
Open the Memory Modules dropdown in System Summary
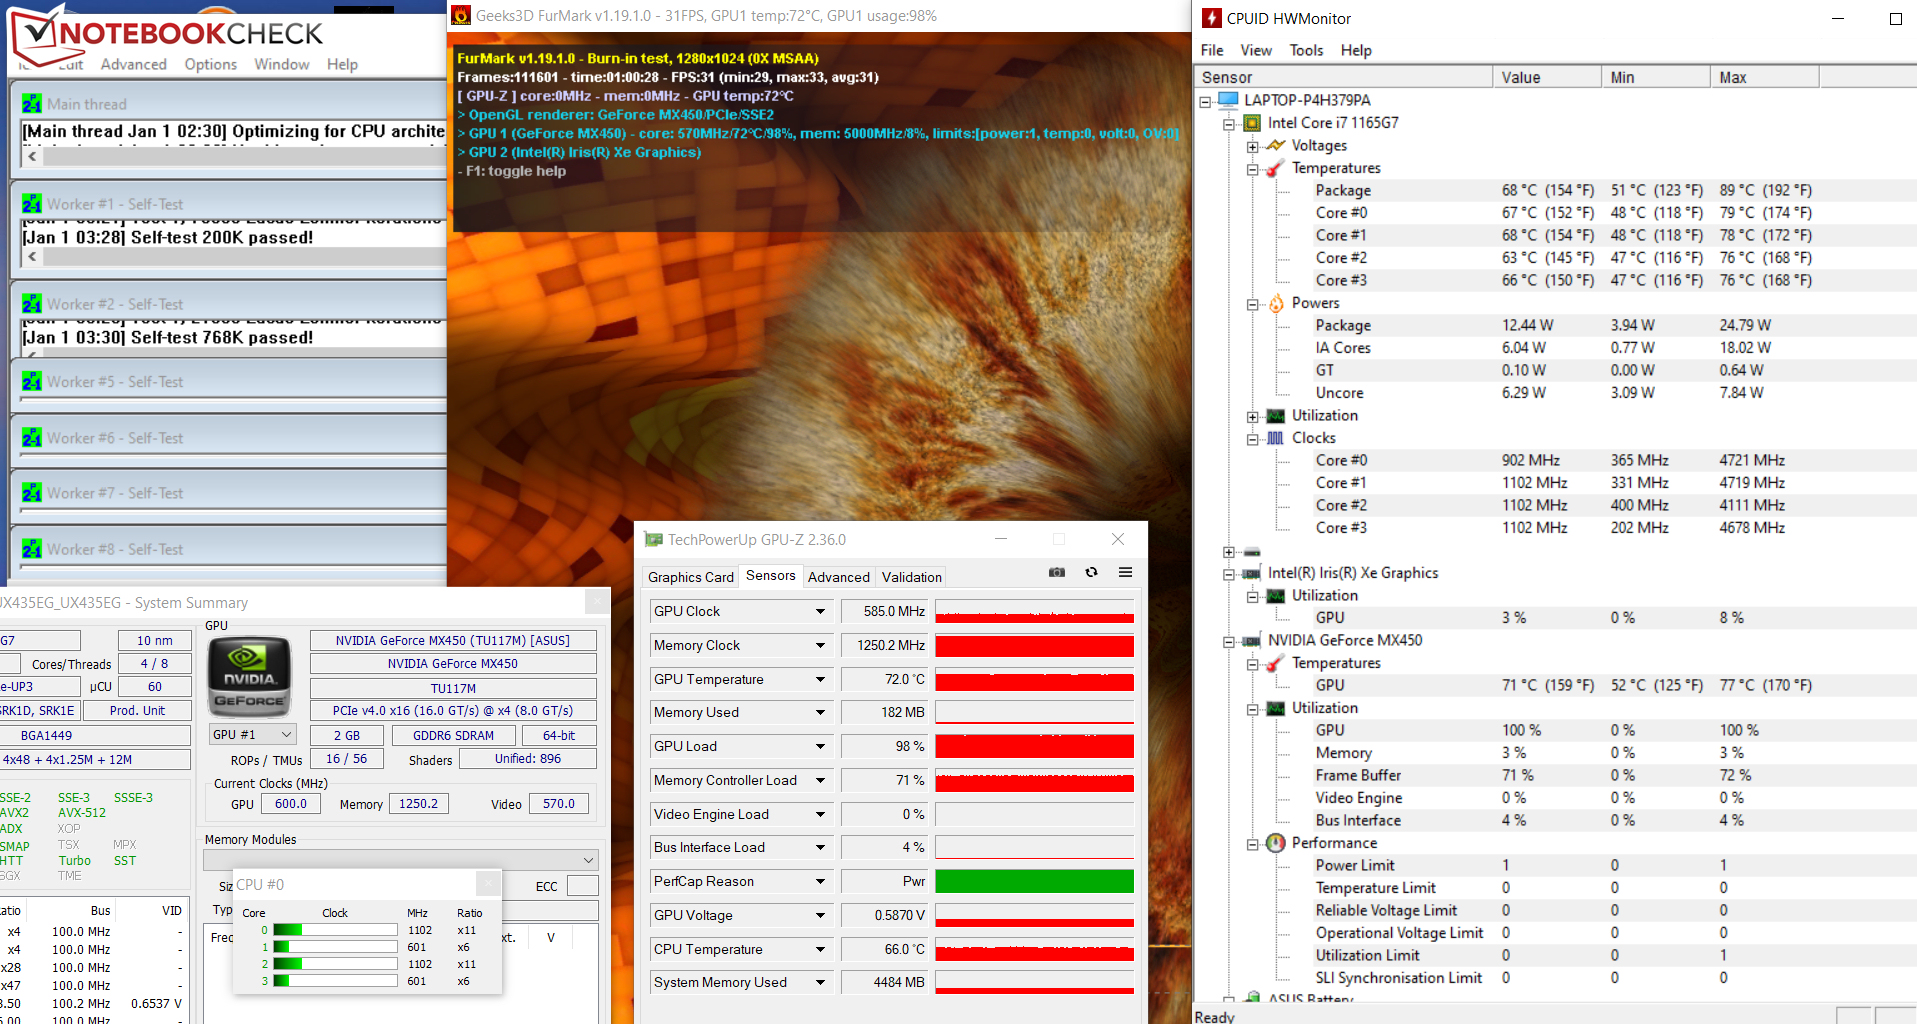tap(401, 860)
